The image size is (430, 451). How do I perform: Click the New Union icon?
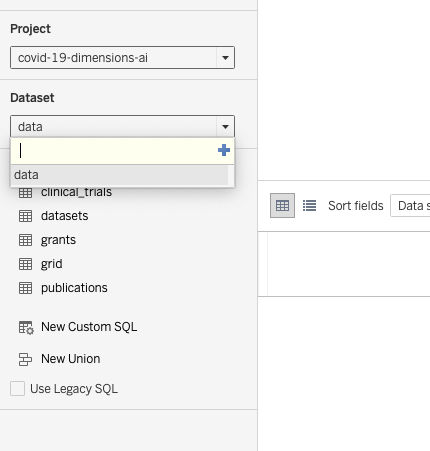(25, 359)
